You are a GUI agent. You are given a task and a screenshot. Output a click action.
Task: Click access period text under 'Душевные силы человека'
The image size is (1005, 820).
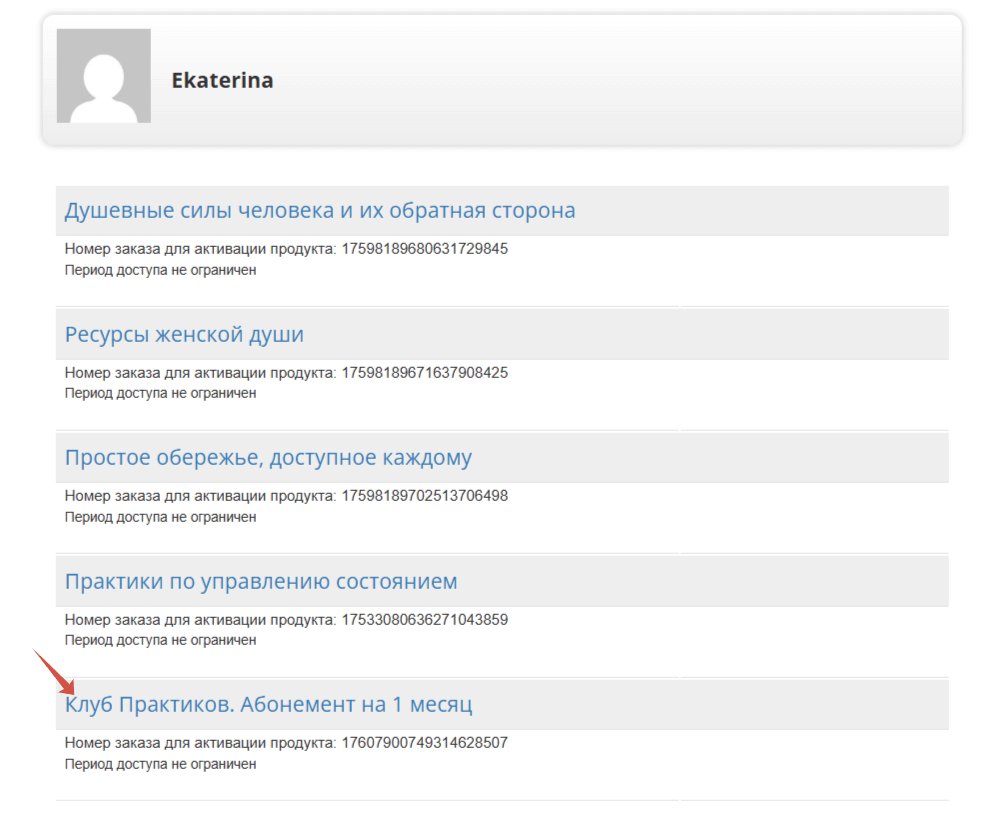coord(160,270)
